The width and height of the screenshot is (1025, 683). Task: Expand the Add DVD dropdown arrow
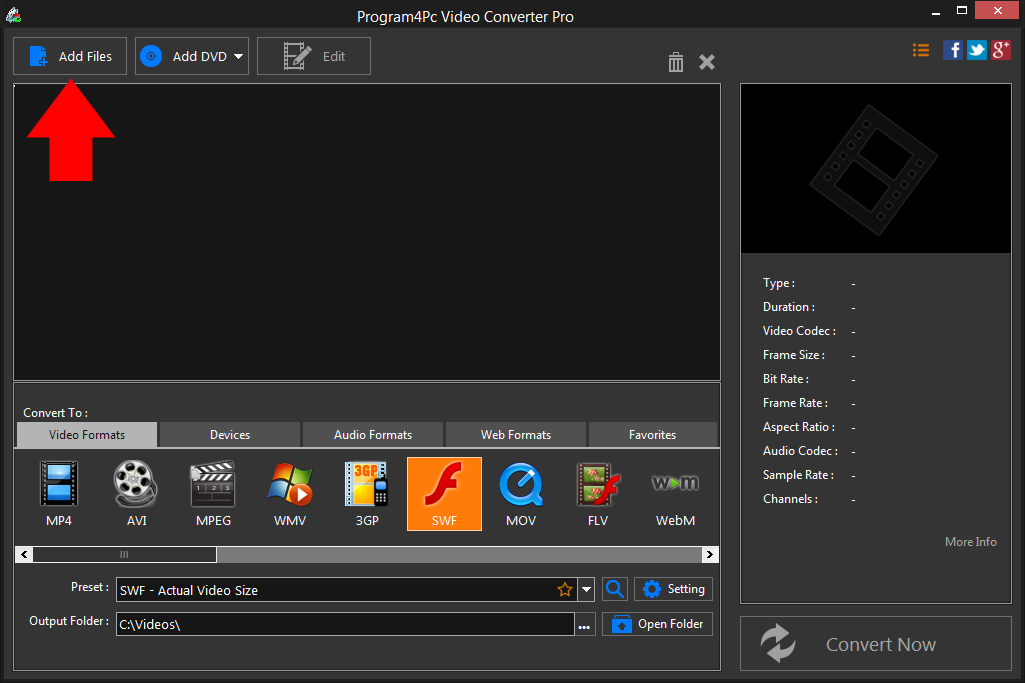[239, 56]
